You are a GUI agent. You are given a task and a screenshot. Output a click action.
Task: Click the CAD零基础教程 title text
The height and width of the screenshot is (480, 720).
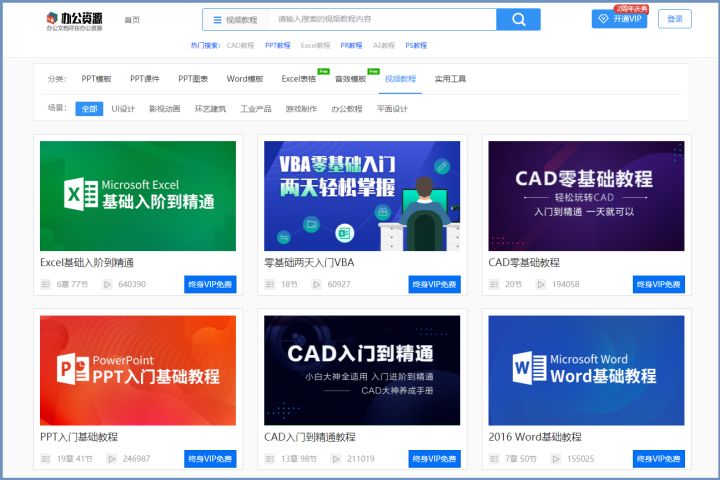pyautogui.click(x=524, y=263)
